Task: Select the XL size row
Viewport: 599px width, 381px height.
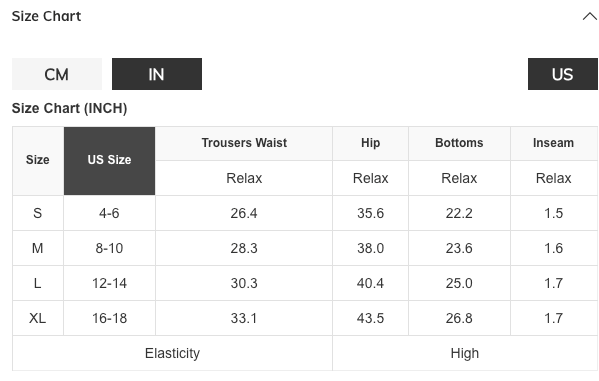Action: pyautogui.click(x=305, y=318)
